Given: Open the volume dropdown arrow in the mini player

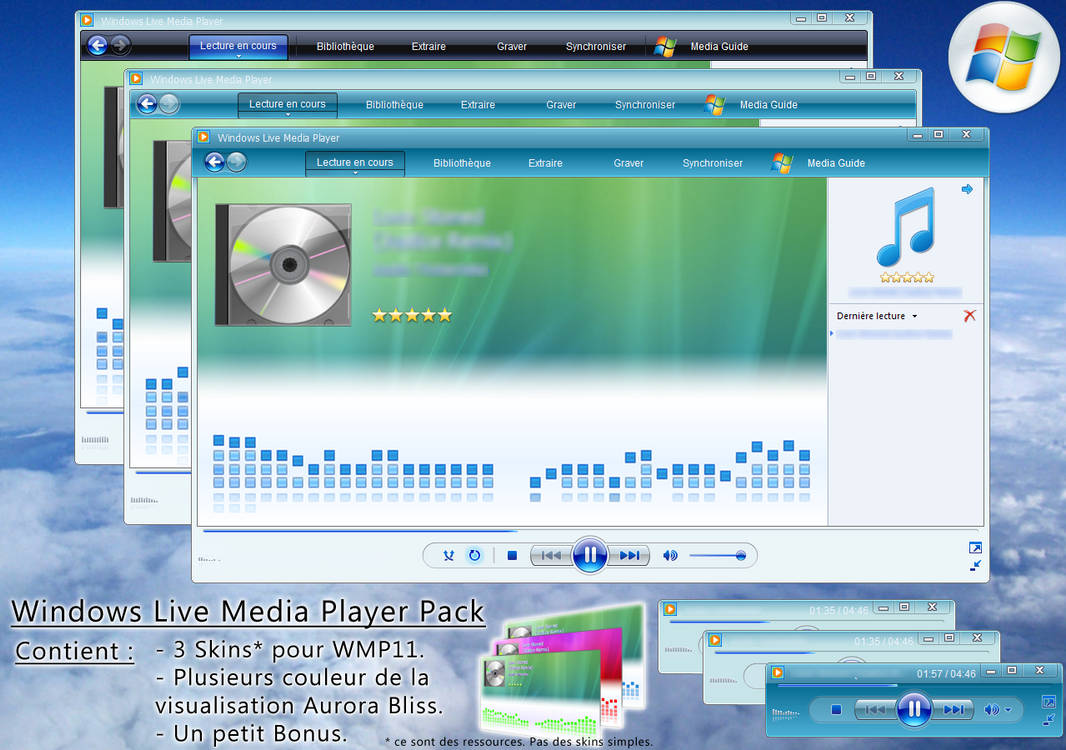Looking at the screenshot, I should [x=1008, y=710].
